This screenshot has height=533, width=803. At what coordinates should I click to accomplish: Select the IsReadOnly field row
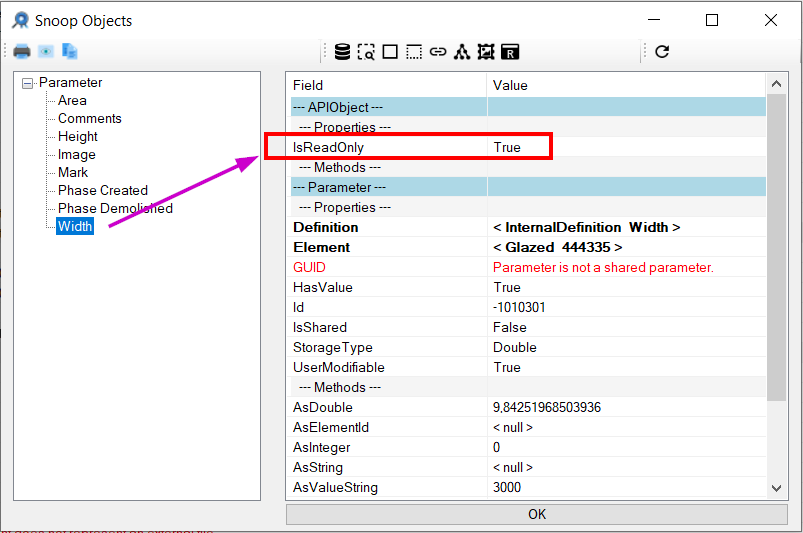528,147
